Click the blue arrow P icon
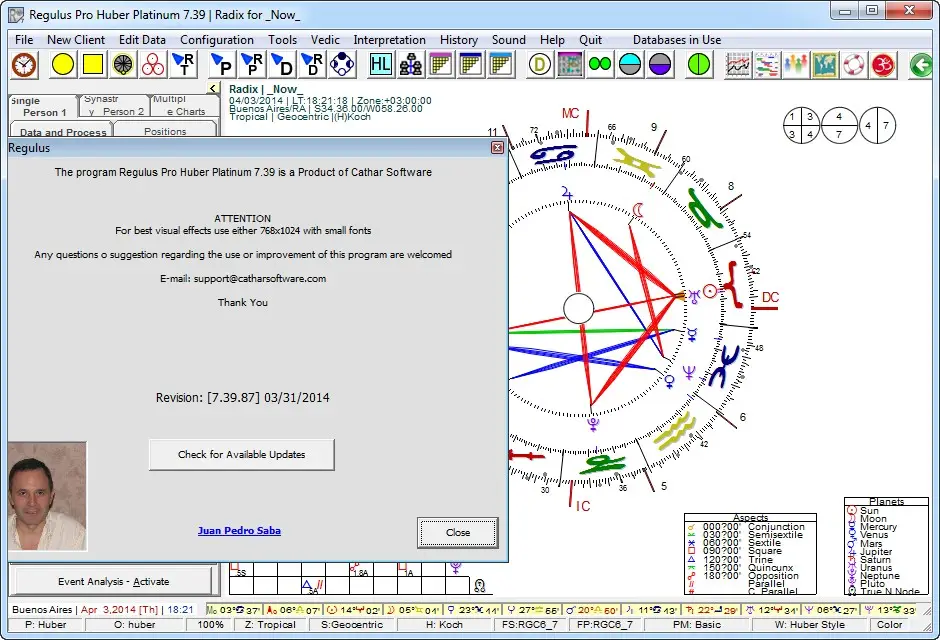The height and width of the screenshot is (640, 940). (x=222, y=65)
